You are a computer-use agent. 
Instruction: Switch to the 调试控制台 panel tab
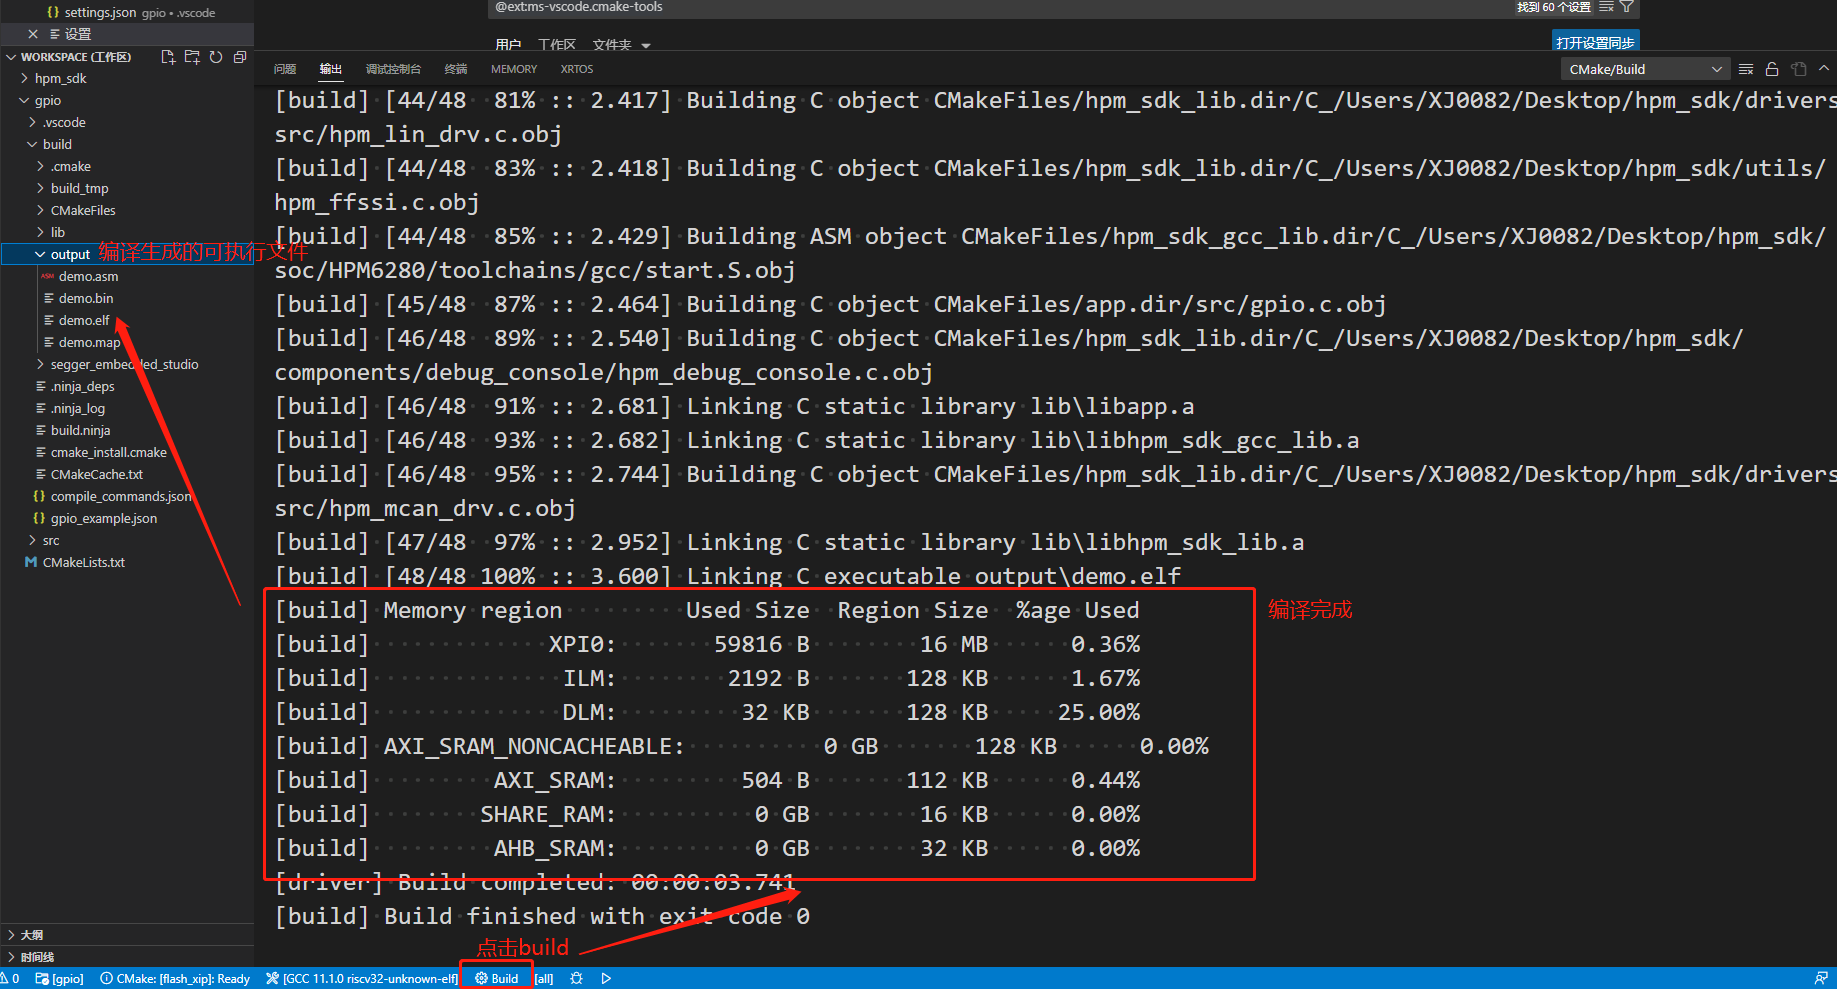(x=393, y=69)
